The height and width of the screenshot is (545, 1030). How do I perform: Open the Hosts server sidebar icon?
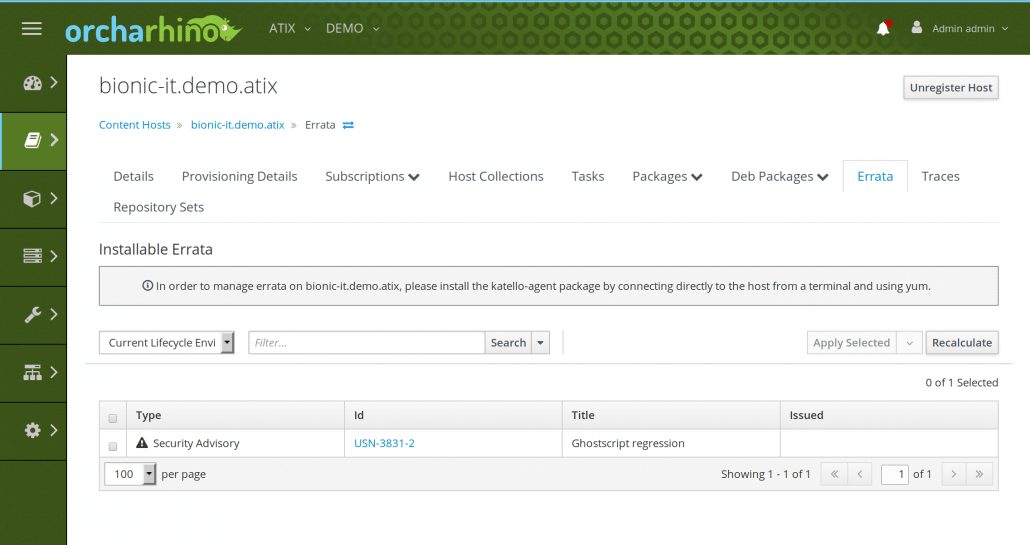[x=32, y=256]
